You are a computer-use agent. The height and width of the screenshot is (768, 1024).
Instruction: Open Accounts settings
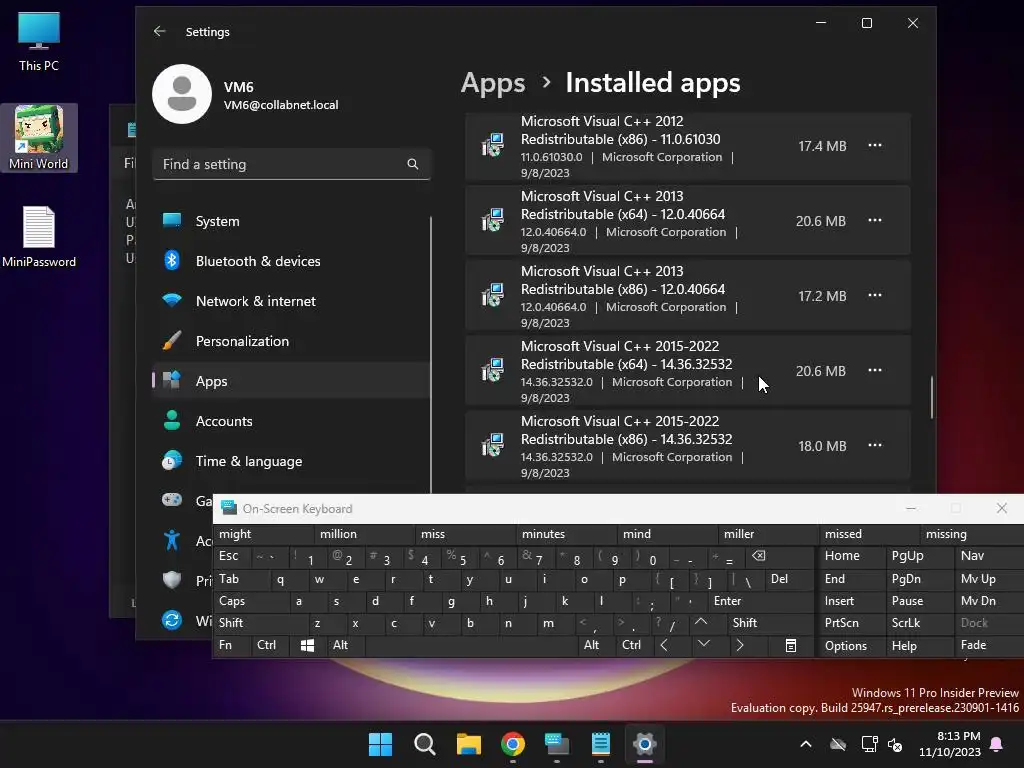coord(291,421)
